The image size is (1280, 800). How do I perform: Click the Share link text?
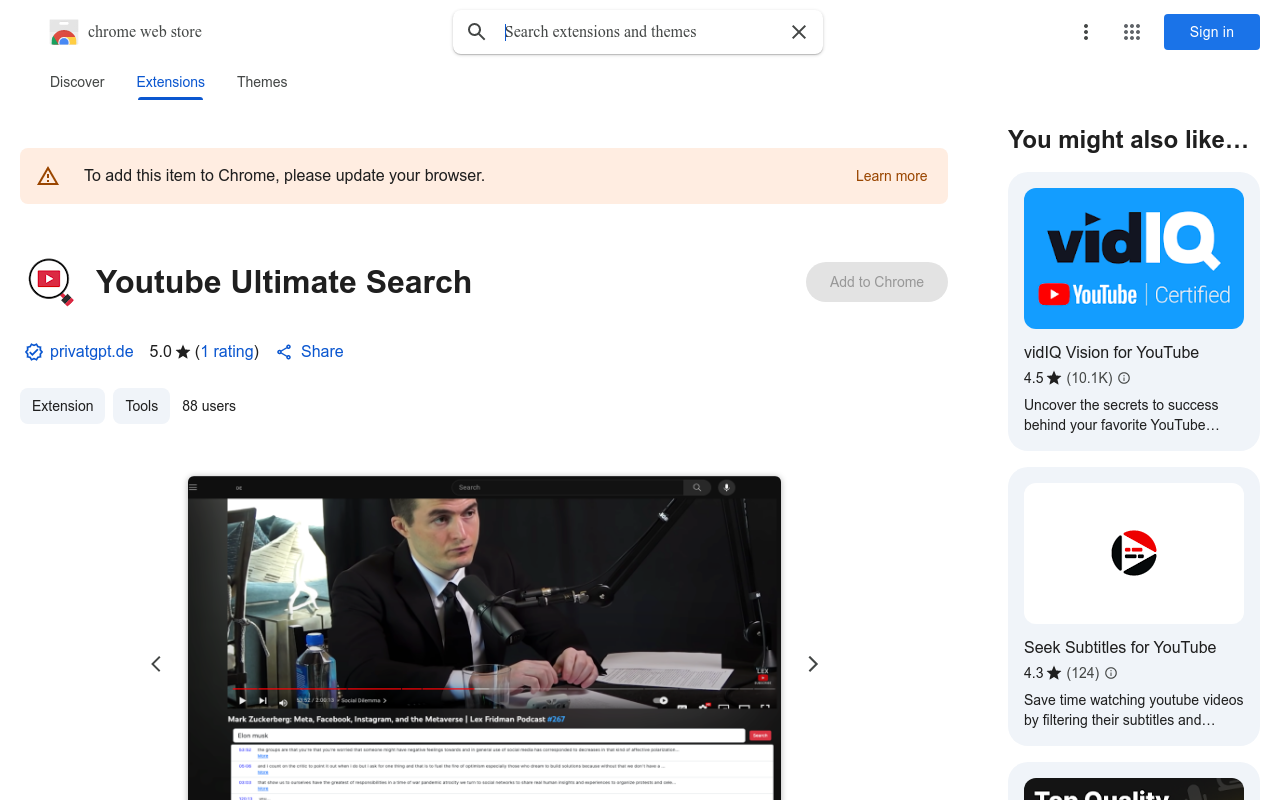(x=322, y=352)
